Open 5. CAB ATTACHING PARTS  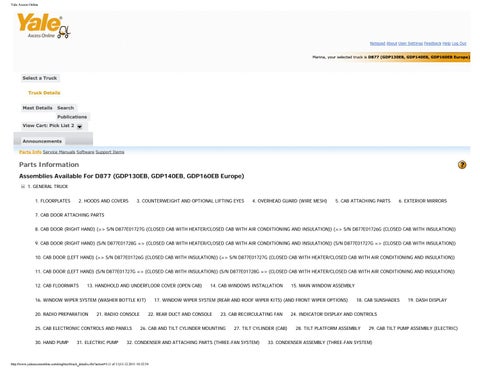[x=363, y=201]
